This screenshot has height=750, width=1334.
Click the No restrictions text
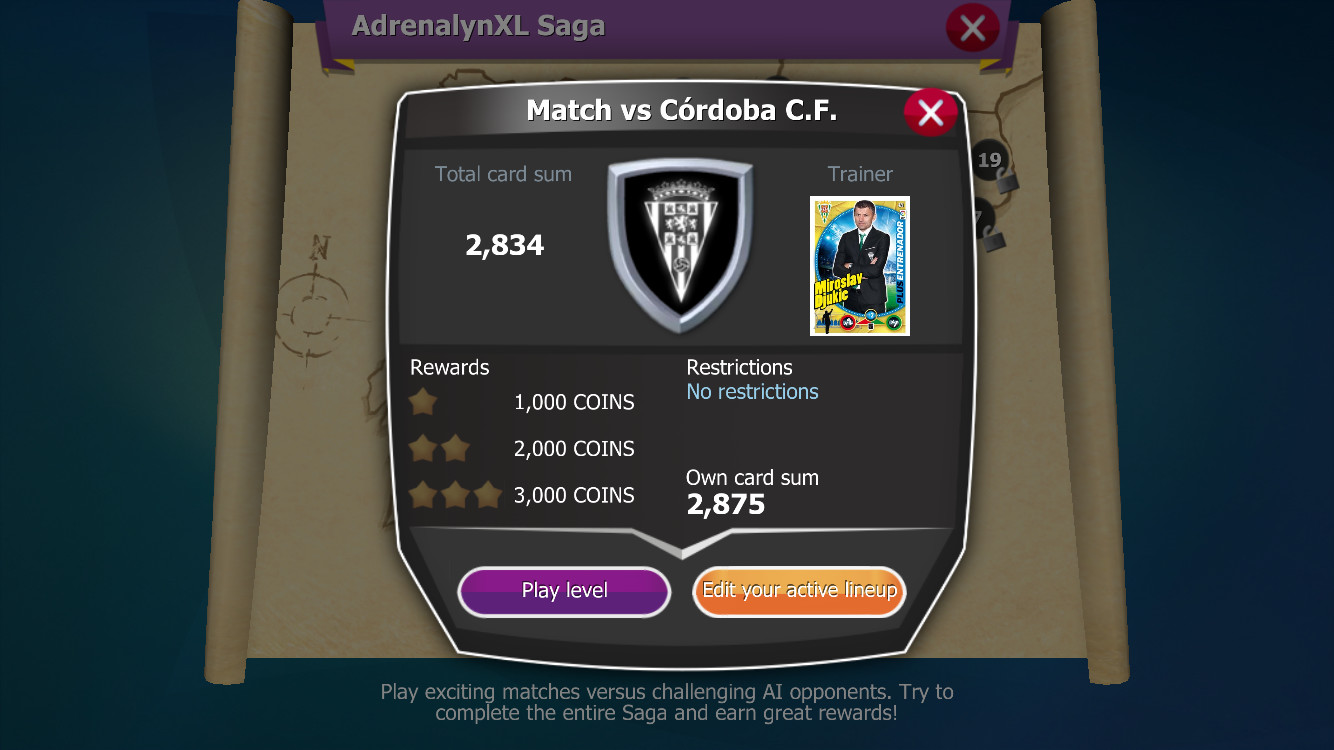(x=752, y=392)
